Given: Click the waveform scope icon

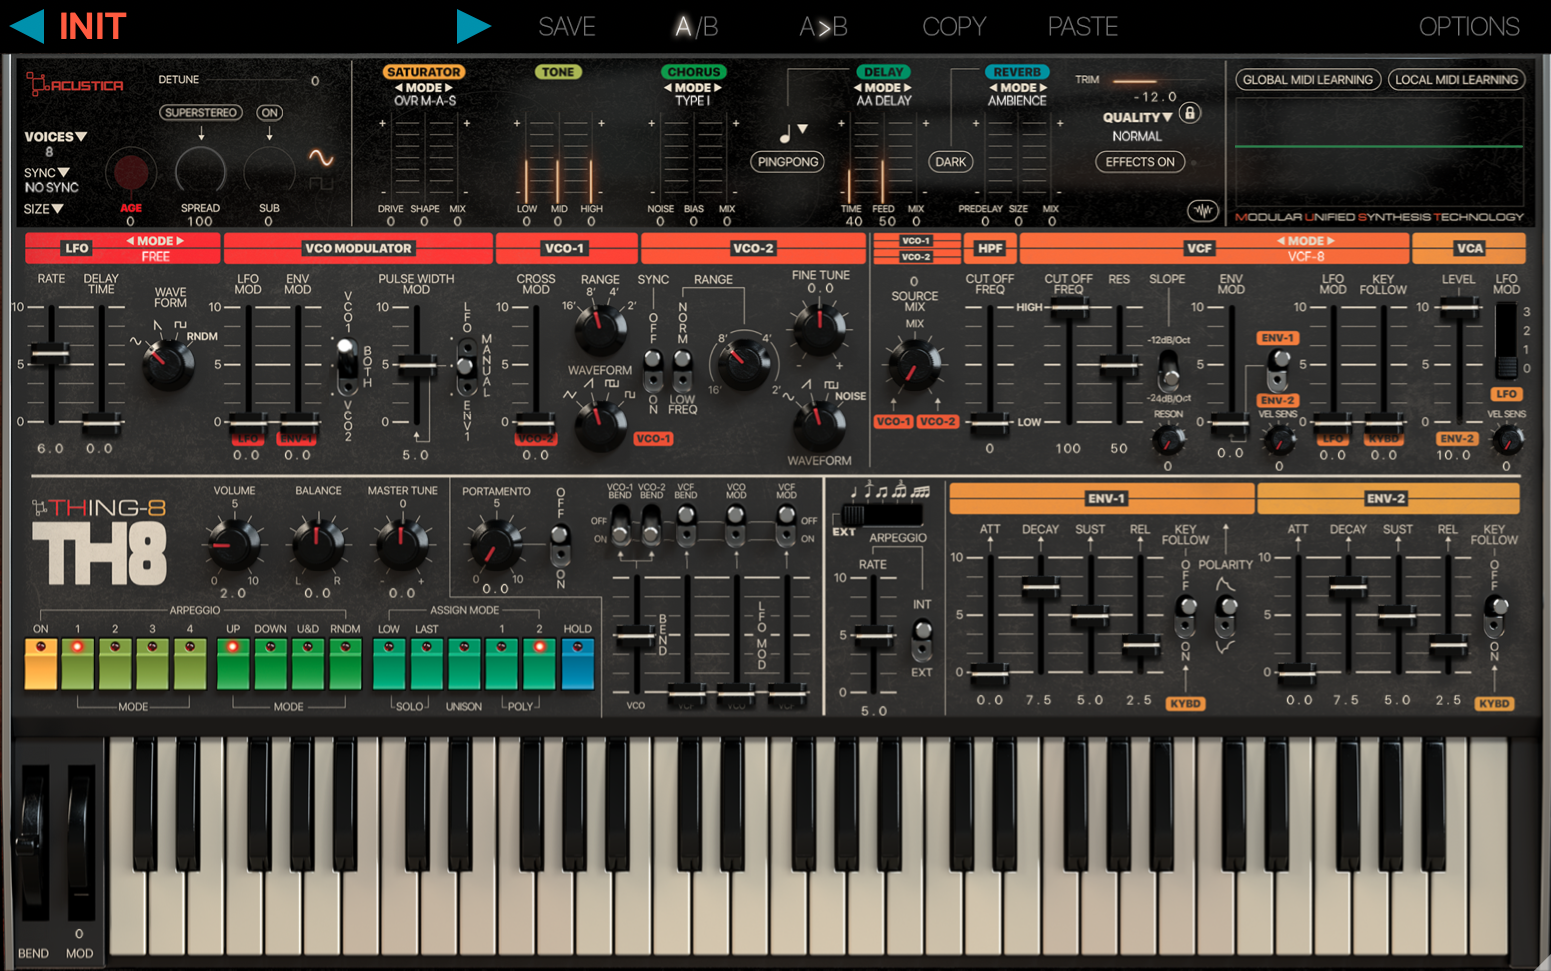Looking at the screenshot, I should pos(1203,210).
